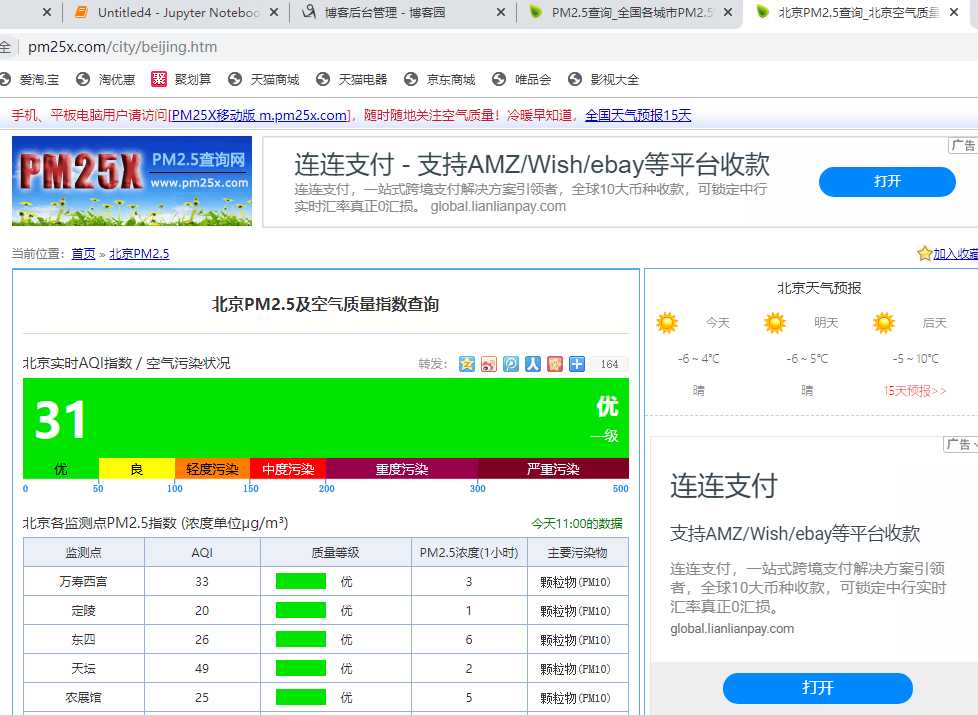
Task: Click the green quality bar in 天坛 row
Action: (301, 668)
